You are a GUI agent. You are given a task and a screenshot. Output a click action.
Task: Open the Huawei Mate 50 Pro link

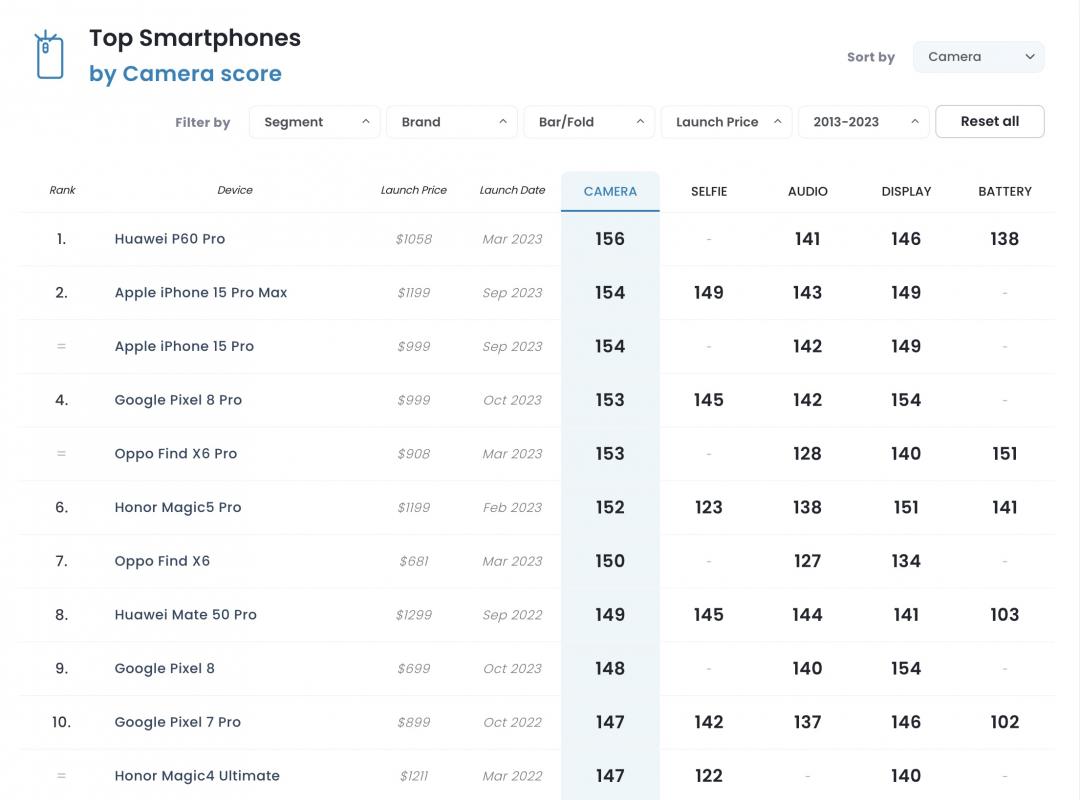[x=185, y=615]
